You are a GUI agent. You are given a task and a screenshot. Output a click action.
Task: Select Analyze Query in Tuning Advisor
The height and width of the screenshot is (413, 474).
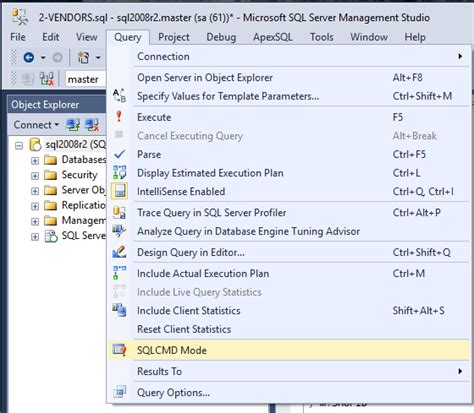tap(289, 231)
